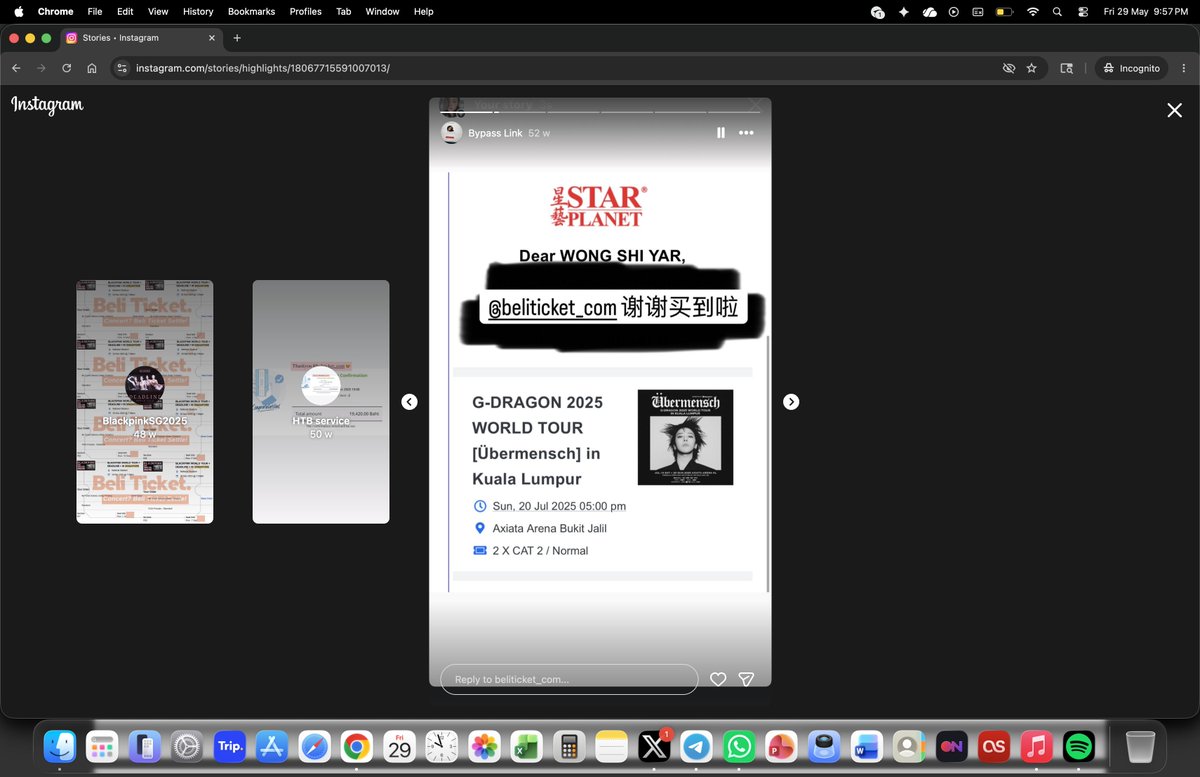This screenshot has width=1200, height=777.
Task: Click the third-party cookies blocked eye icon
Action: (x=1008, y=68)
